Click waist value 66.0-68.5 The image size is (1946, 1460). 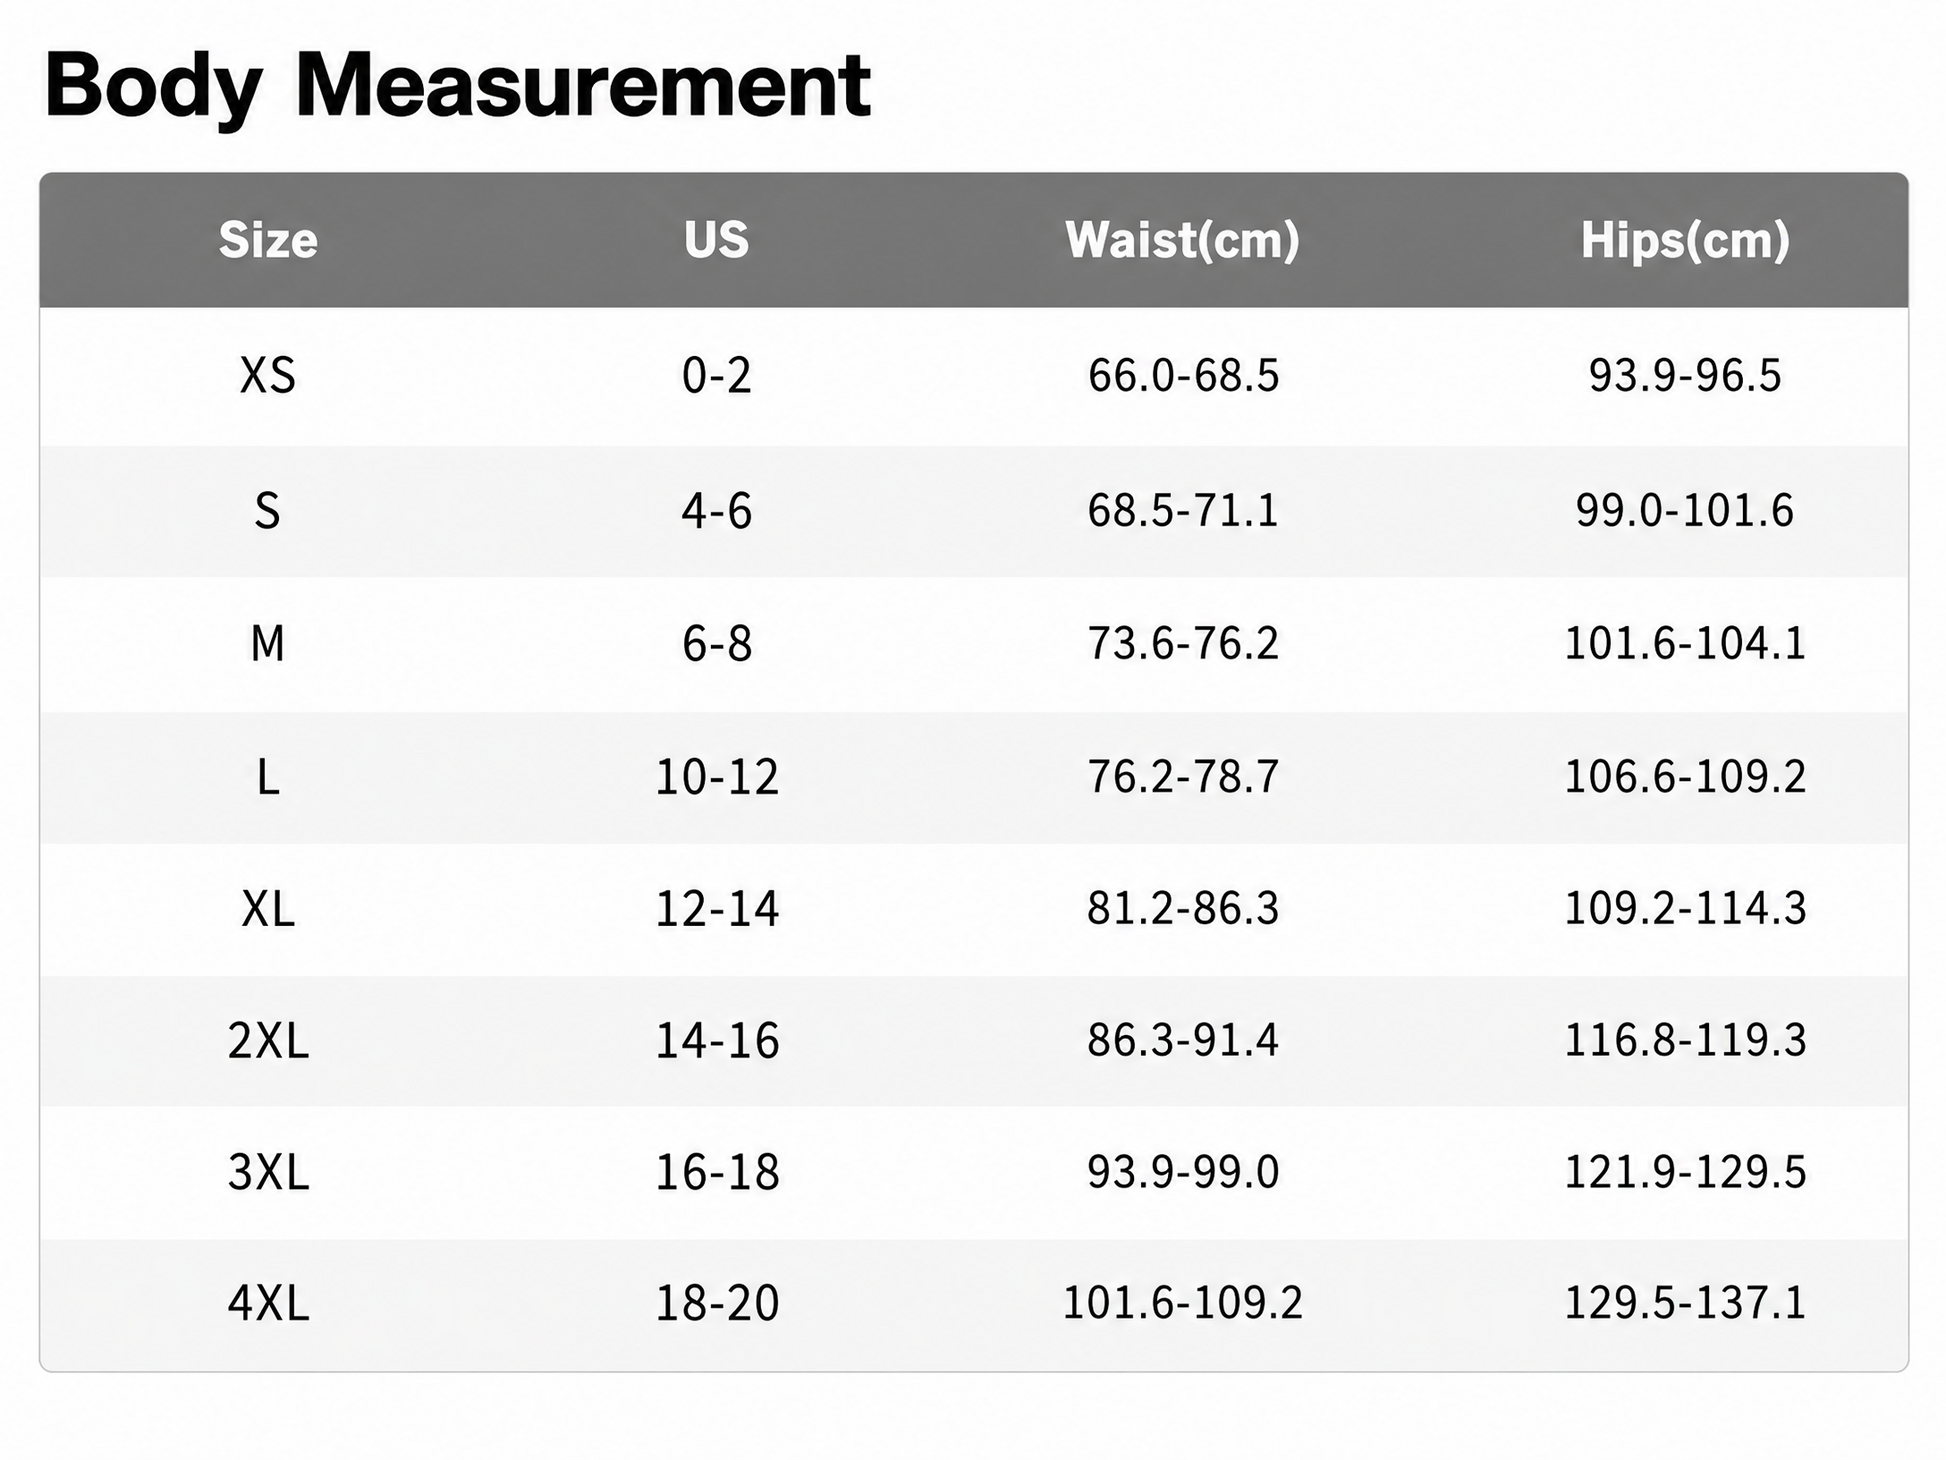[1183, 376]
